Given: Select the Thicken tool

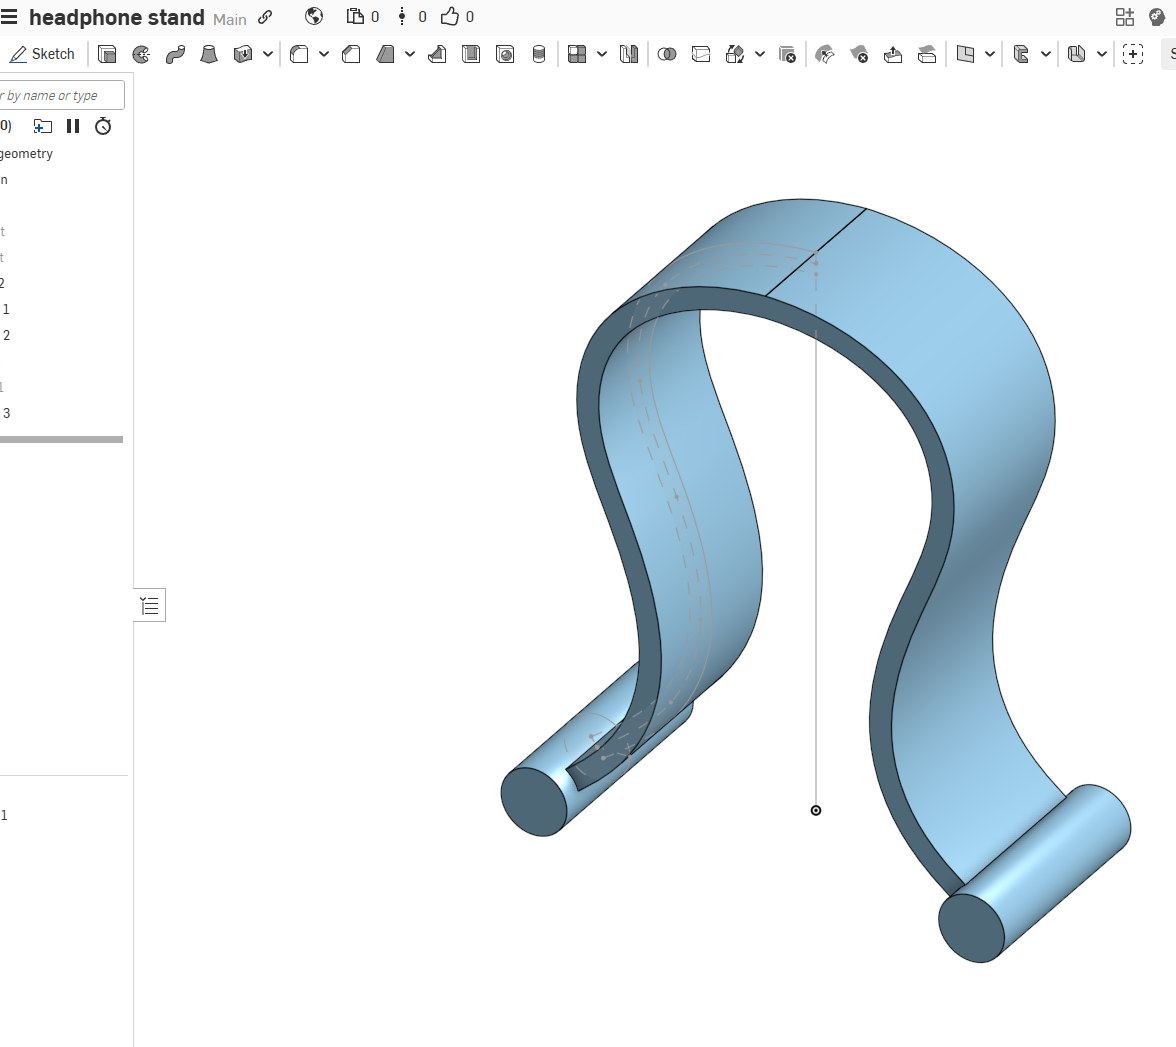Looking at the screenshot, I should pos(242,54).
